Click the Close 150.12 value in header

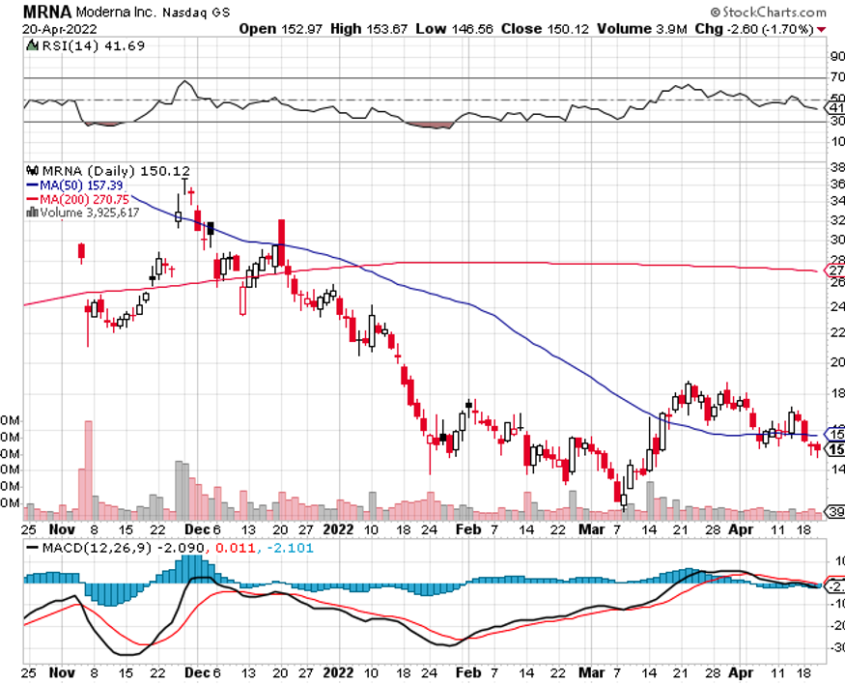point(531,29)
